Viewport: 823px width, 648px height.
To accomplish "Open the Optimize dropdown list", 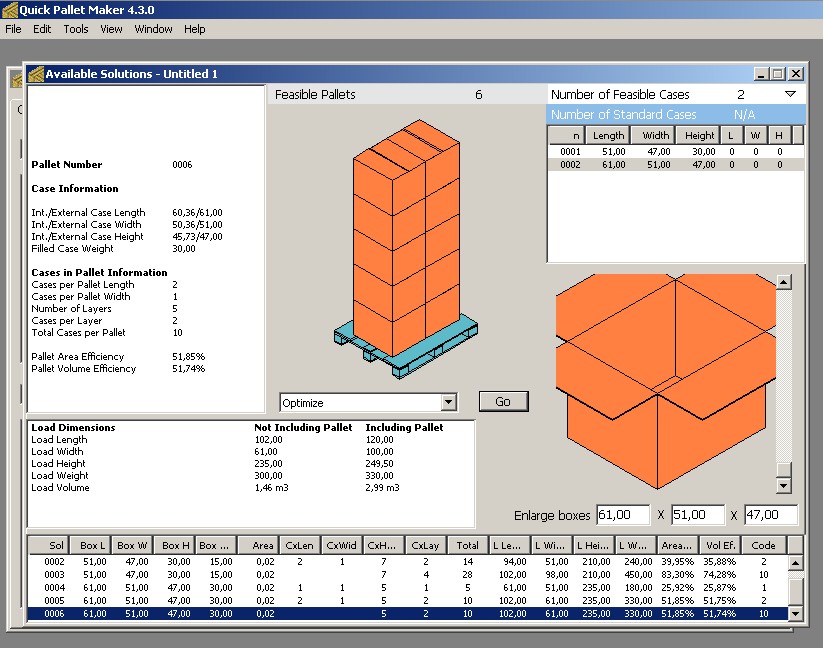I will click(448, 402).
